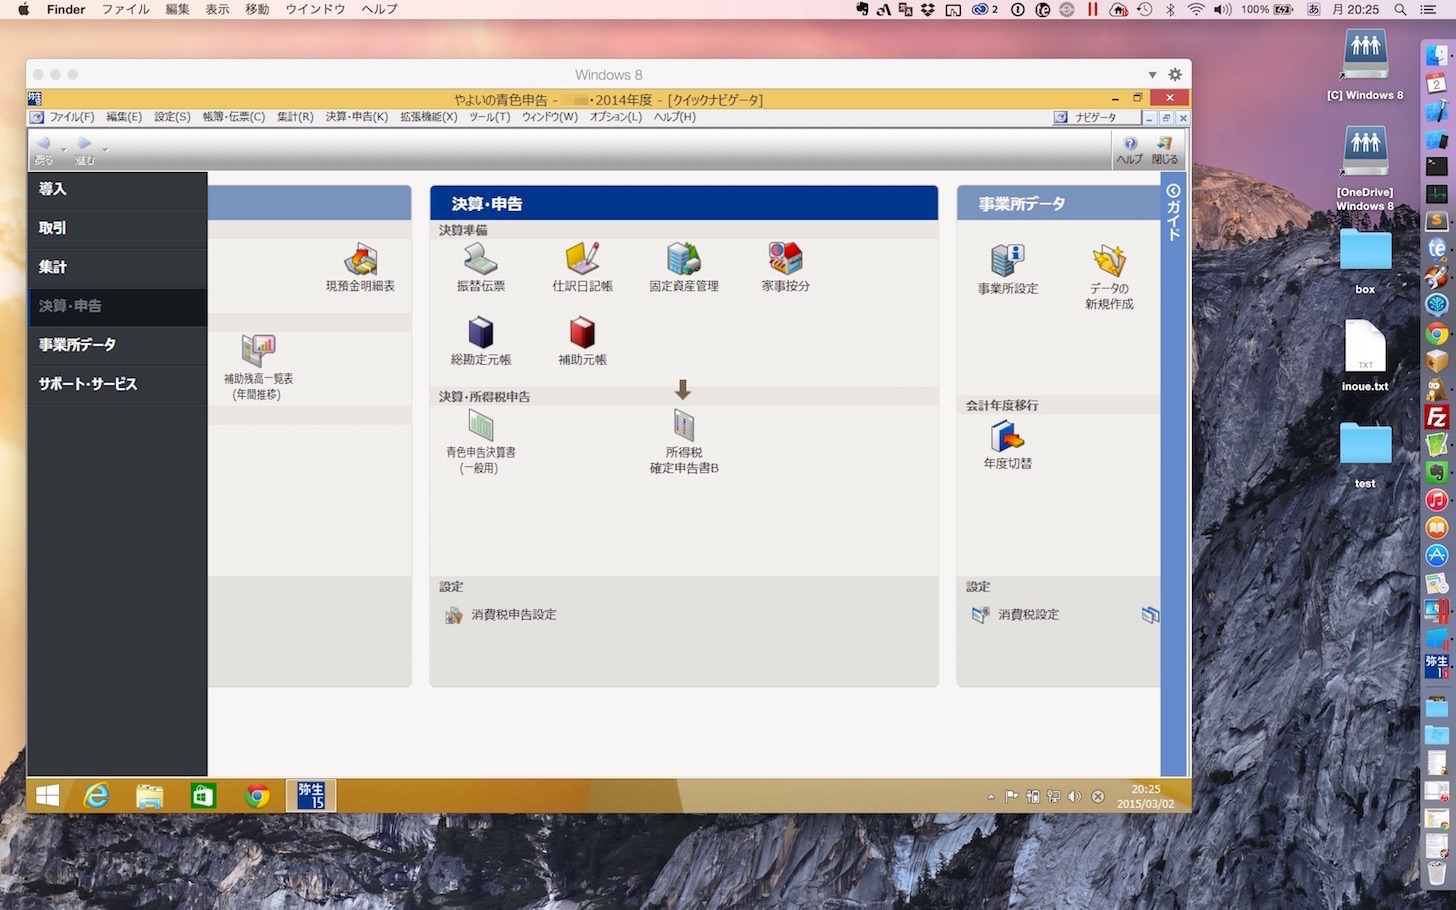
Task: Expand the 戻る history dropdown arrow
Action: (x=63, y=149)
